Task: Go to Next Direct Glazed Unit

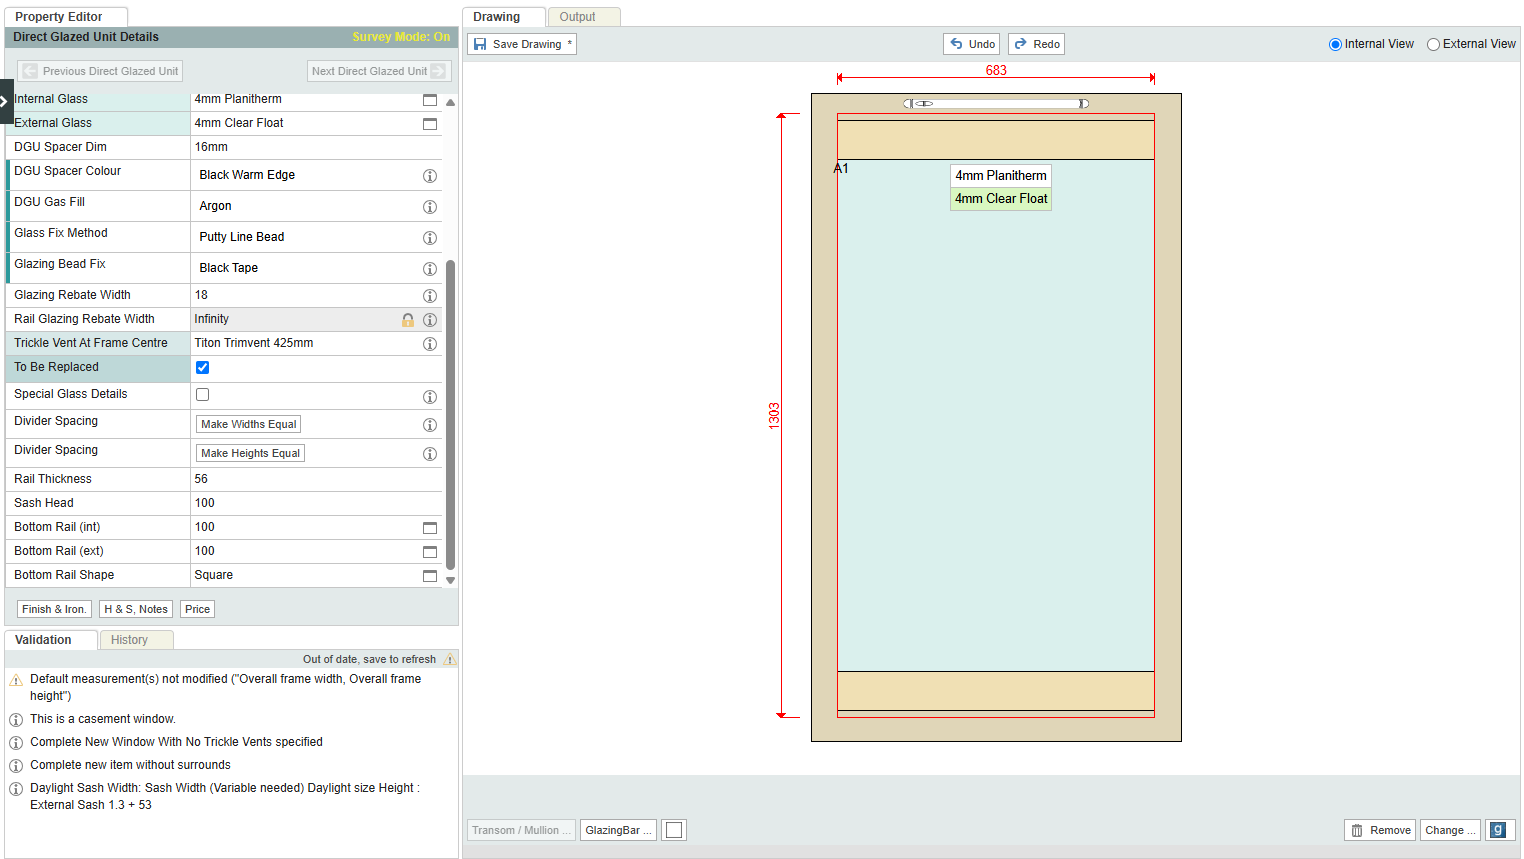Action: [x=378, y=71]
